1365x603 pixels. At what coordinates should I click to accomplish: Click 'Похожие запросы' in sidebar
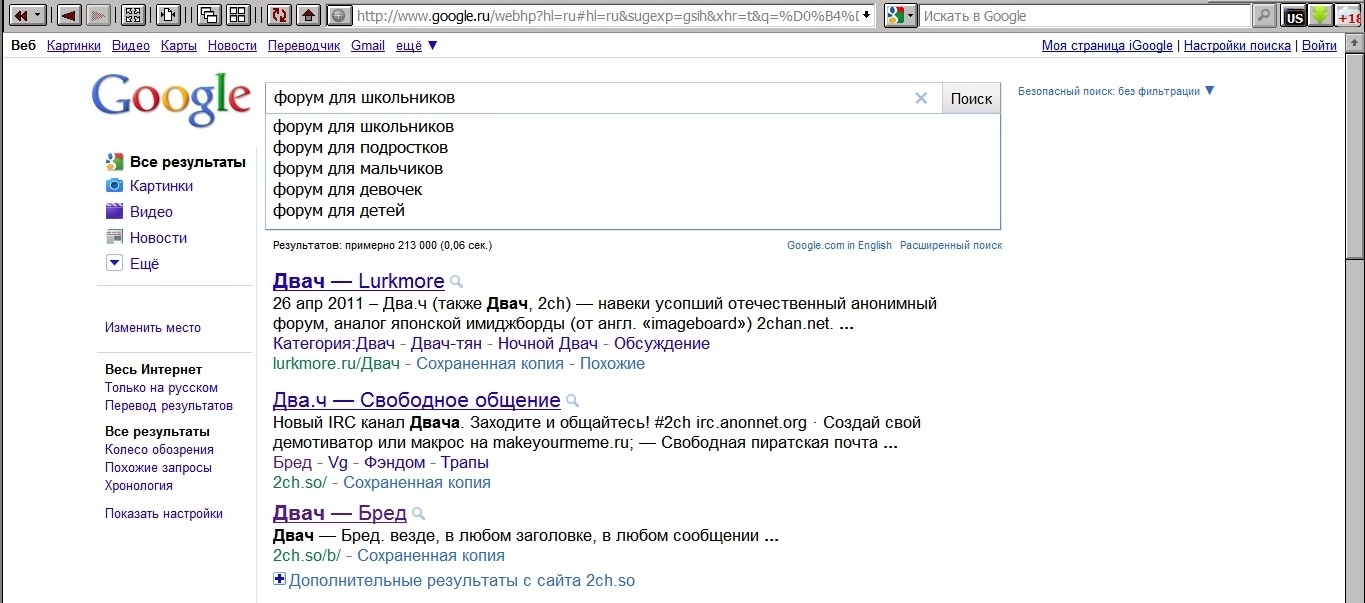158,468
